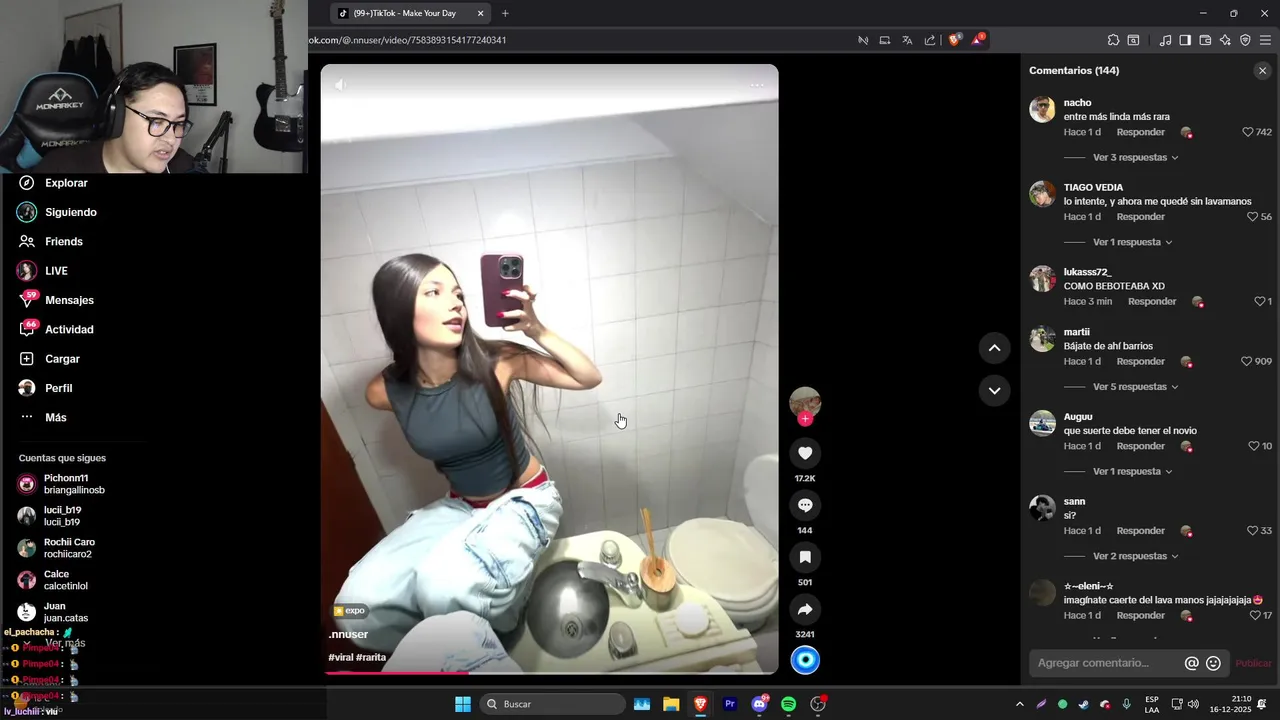Open the Brave Wallet icon
This screenshot has width=1280, height=720.
[x=1205, y=40]
